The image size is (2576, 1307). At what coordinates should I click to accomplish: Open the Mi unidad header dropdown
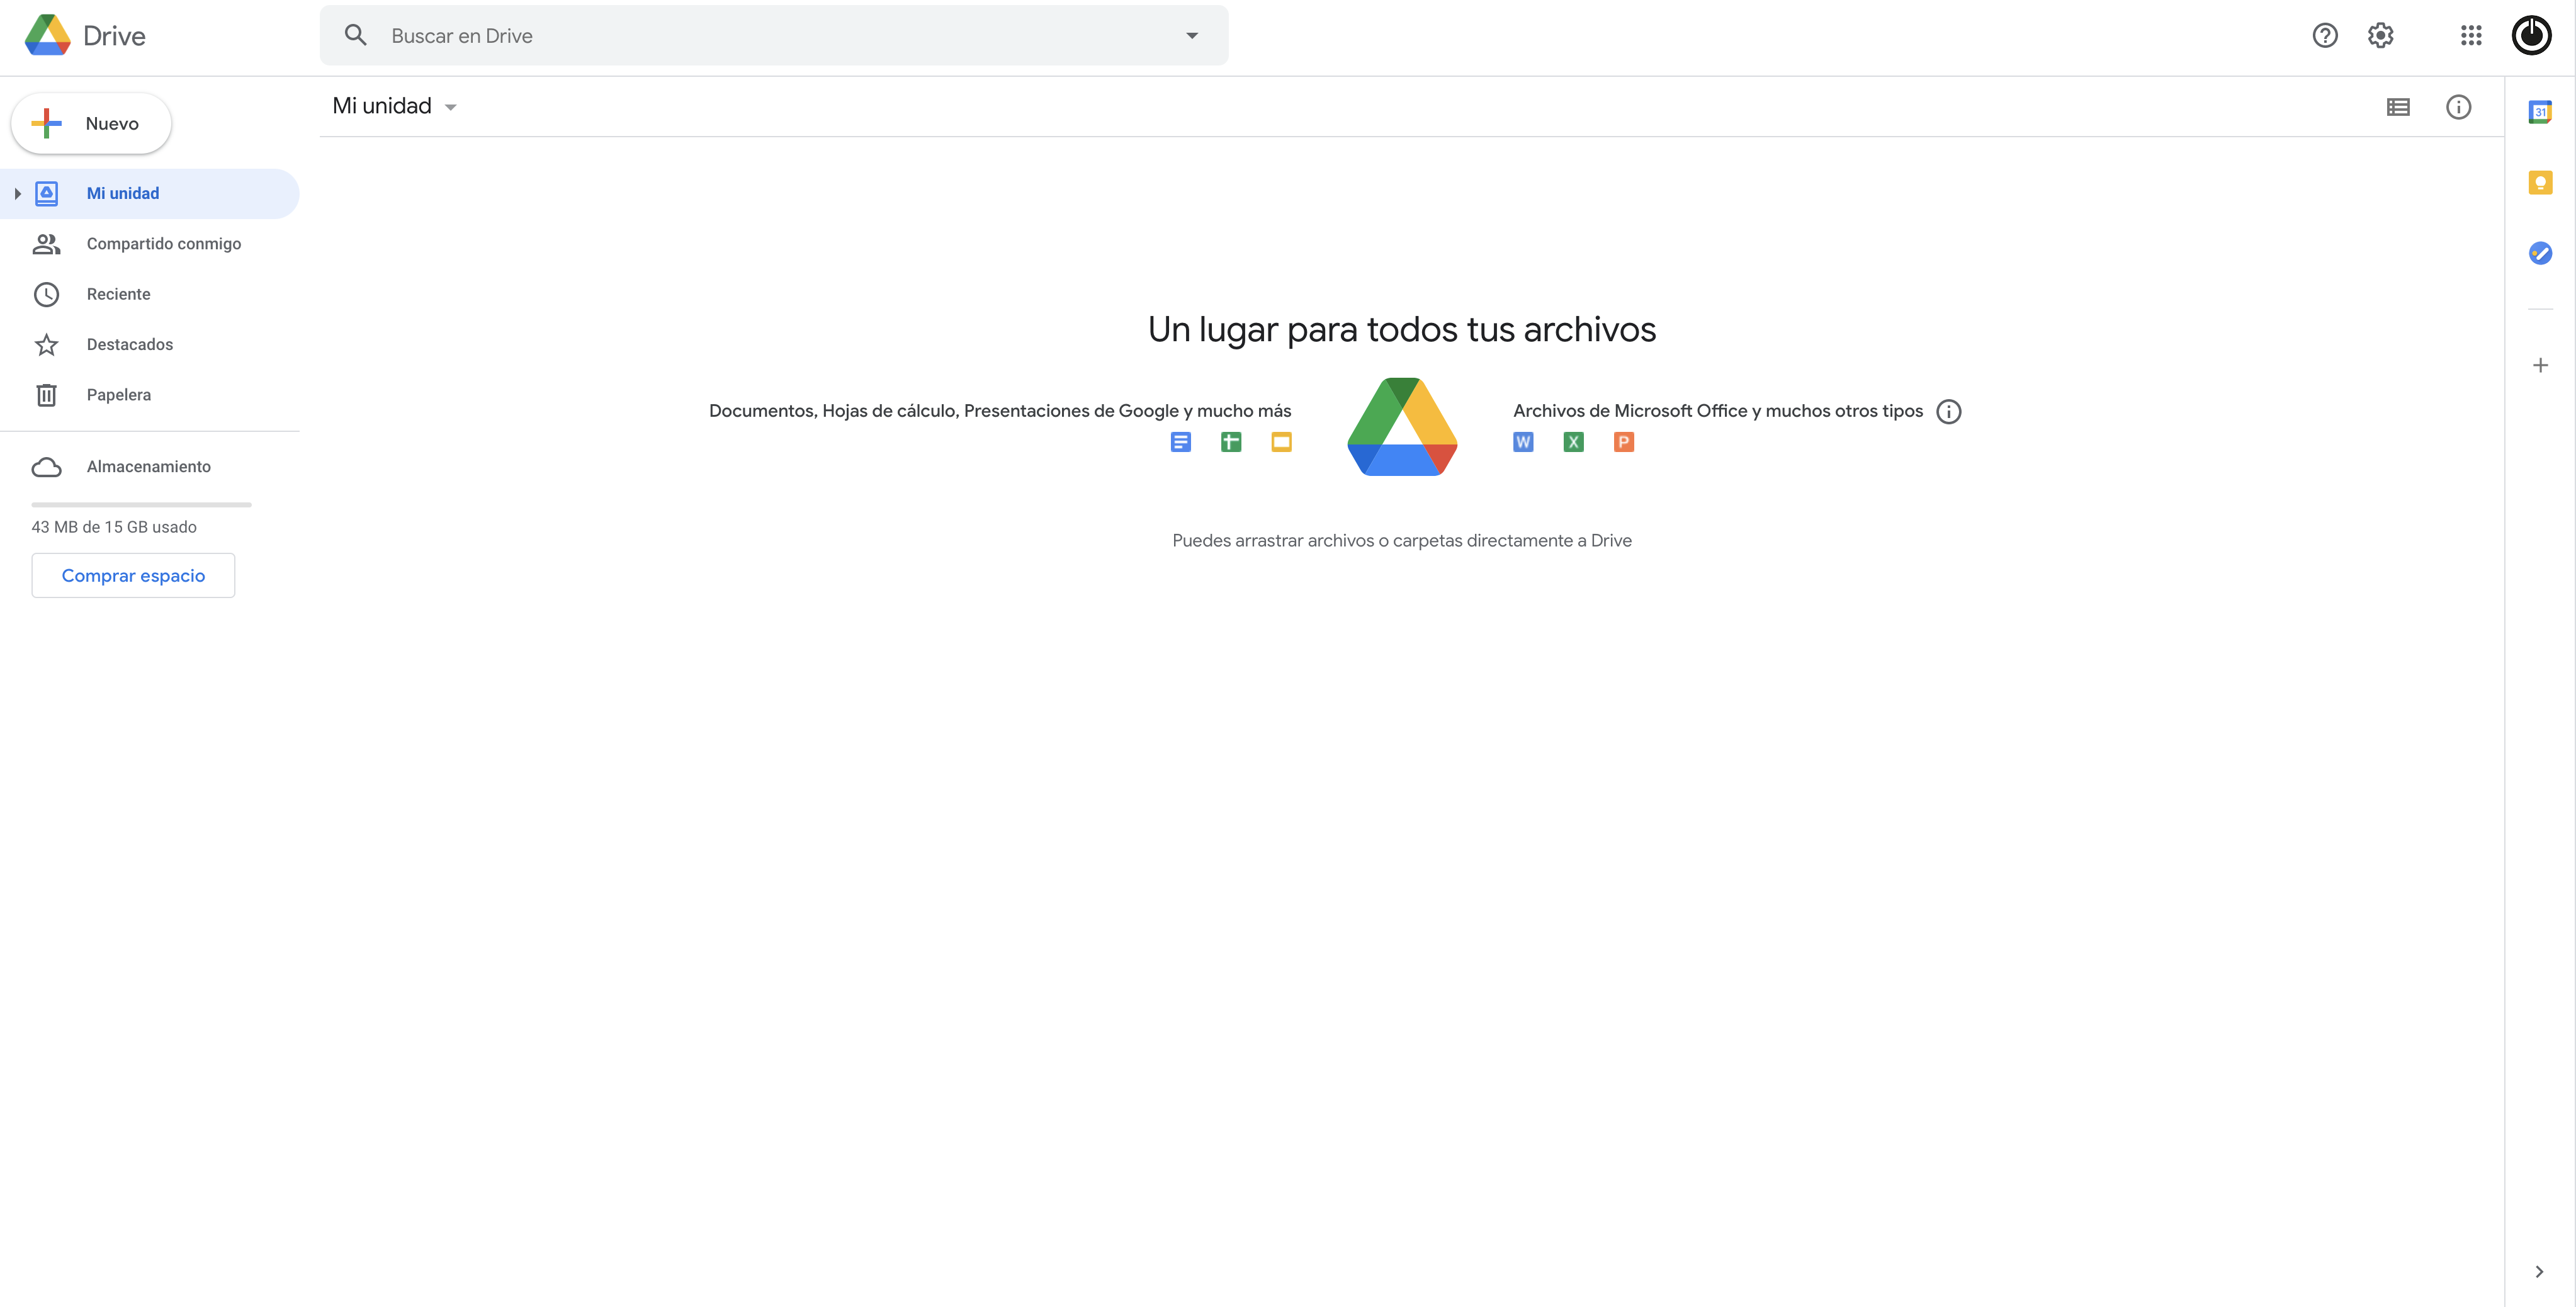point(394,106)
